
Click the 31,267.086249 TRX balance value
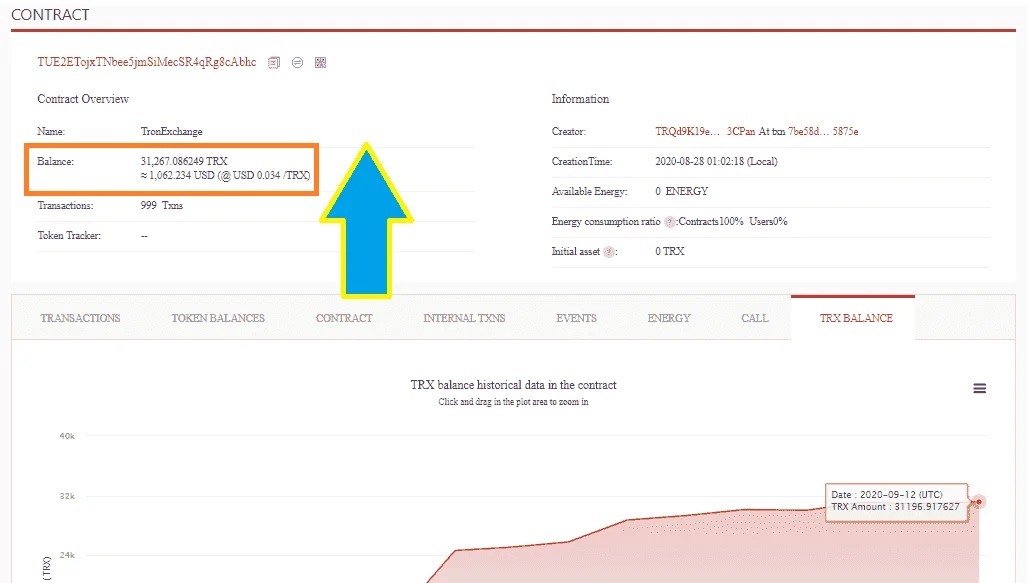point(184,161)
